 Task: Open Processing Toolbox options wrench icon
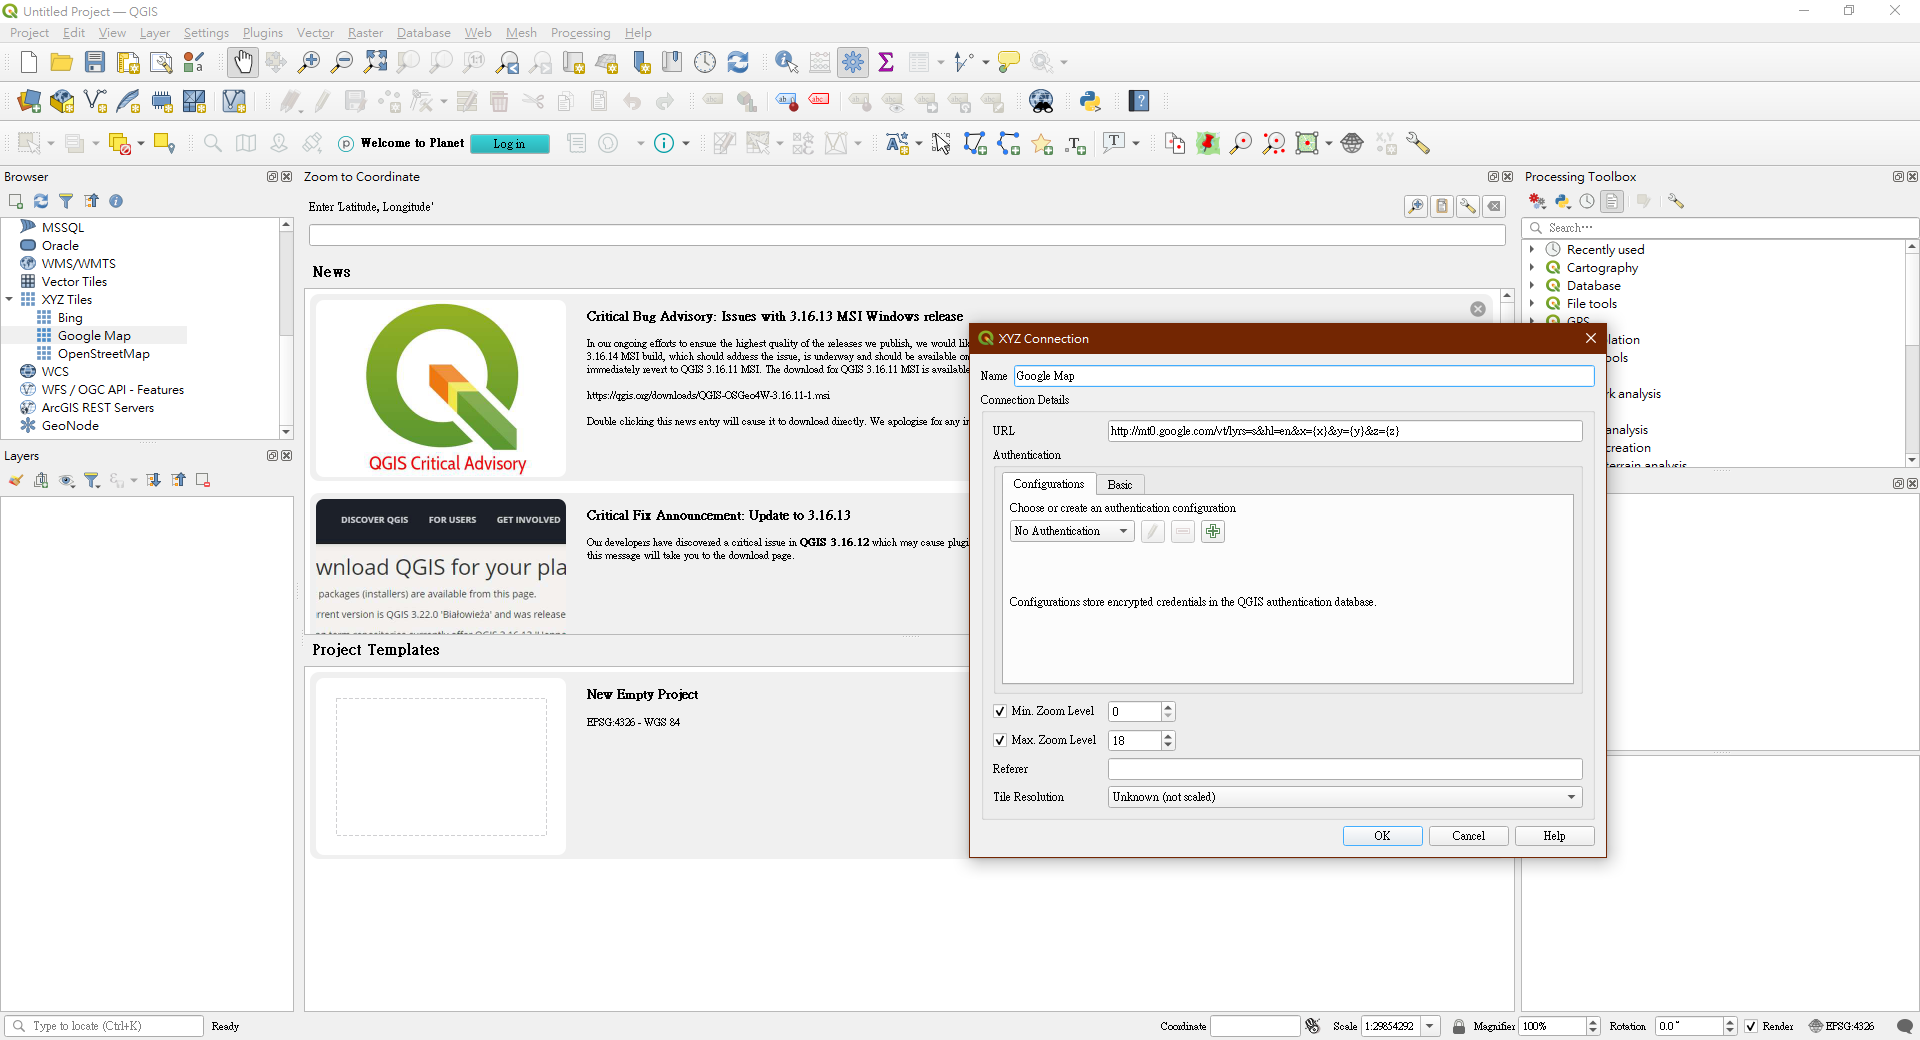pos(1676,201)
